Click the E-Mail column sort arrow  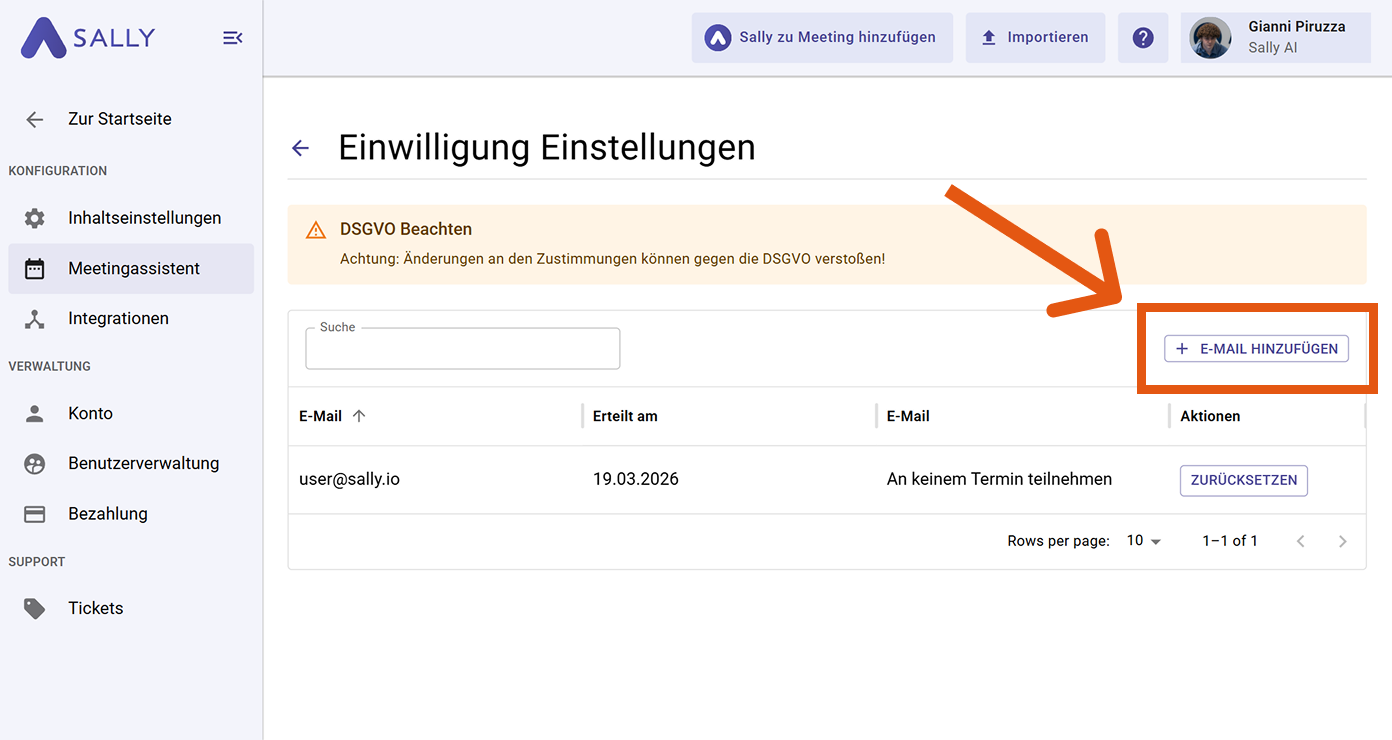pos(359,416)
